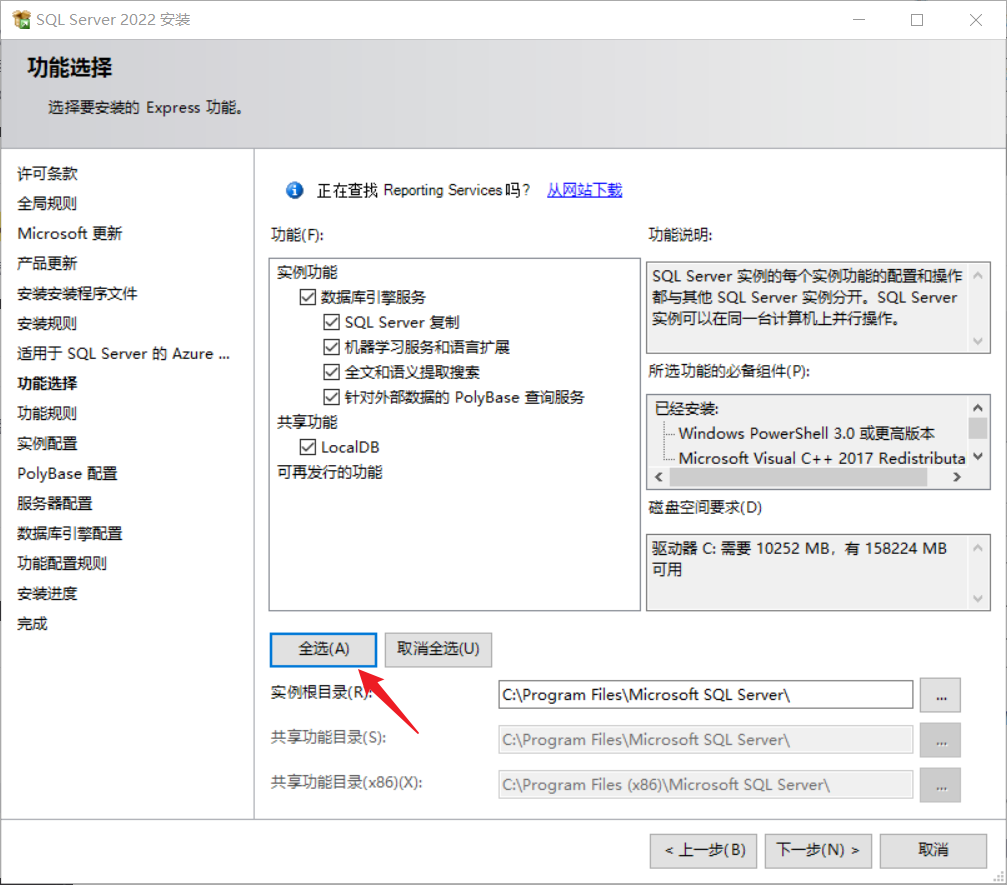Browse for 实例根目录 folder

click(x=940, y=696)
